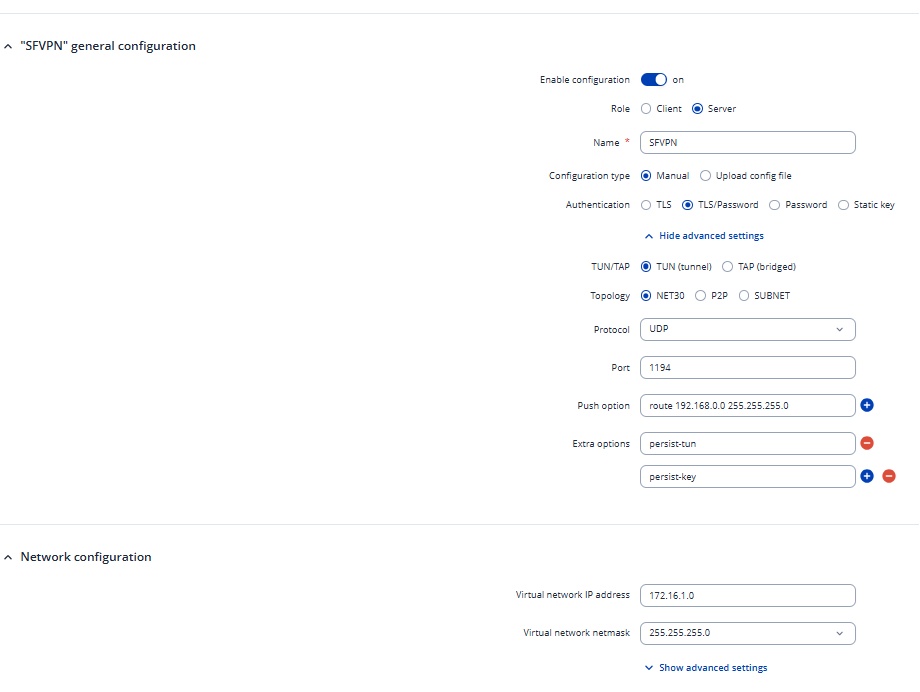Collapse the Network configuration section
The width and height of the screenshot is (920, 692).
9,557
